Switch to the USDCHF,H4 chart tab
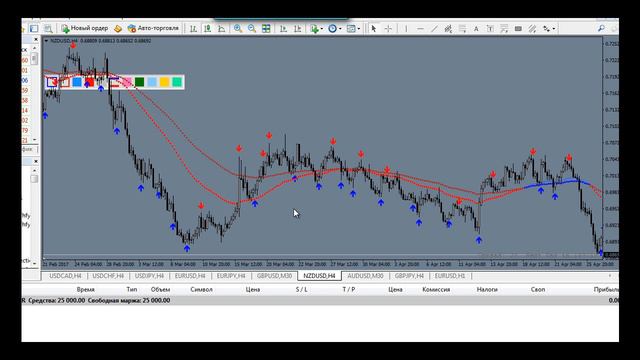640x360 pixels. pyautogui.click(x=108, y=276)
